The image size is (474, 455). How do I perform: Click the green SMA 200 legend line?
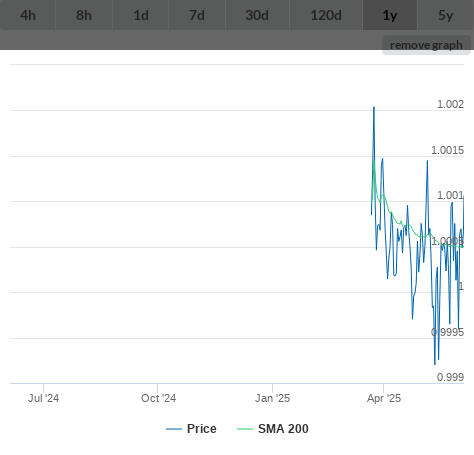pos(245,429)
